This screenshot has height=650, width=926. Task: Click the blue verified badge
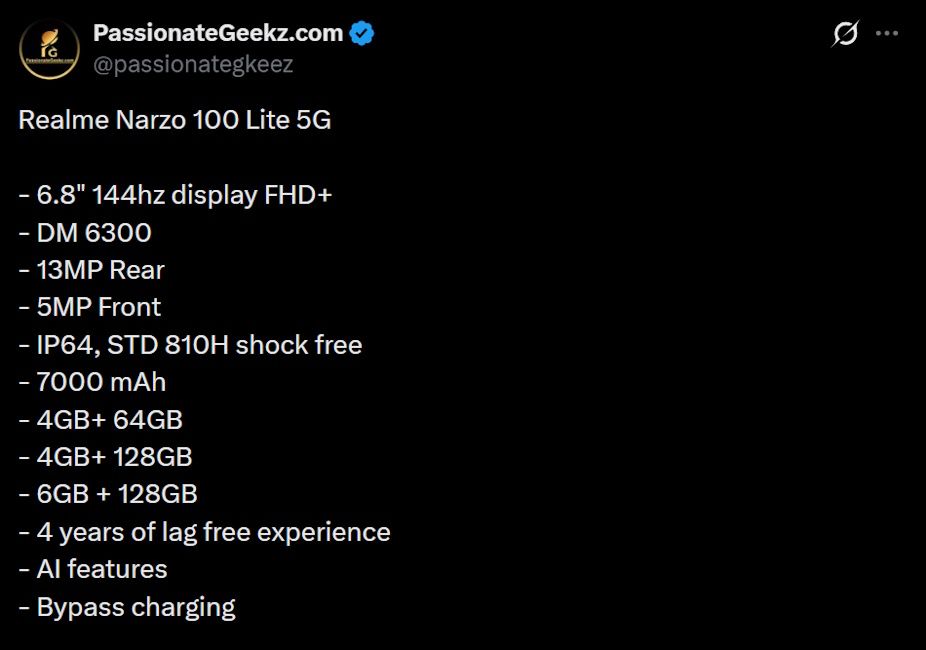358,32
